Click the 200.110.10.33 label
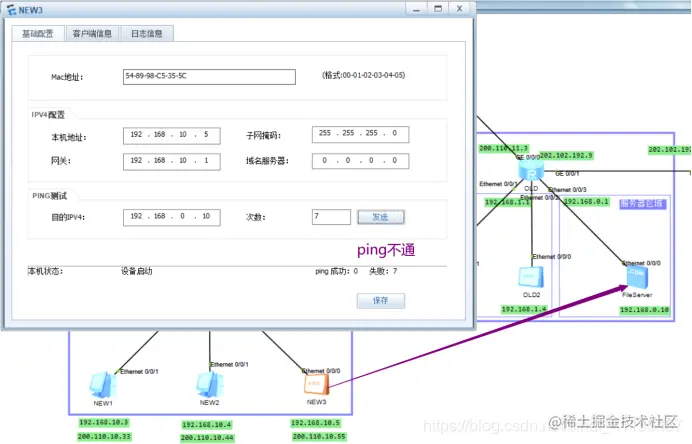This screenshot has width=692, height=444. coord(104,436)
